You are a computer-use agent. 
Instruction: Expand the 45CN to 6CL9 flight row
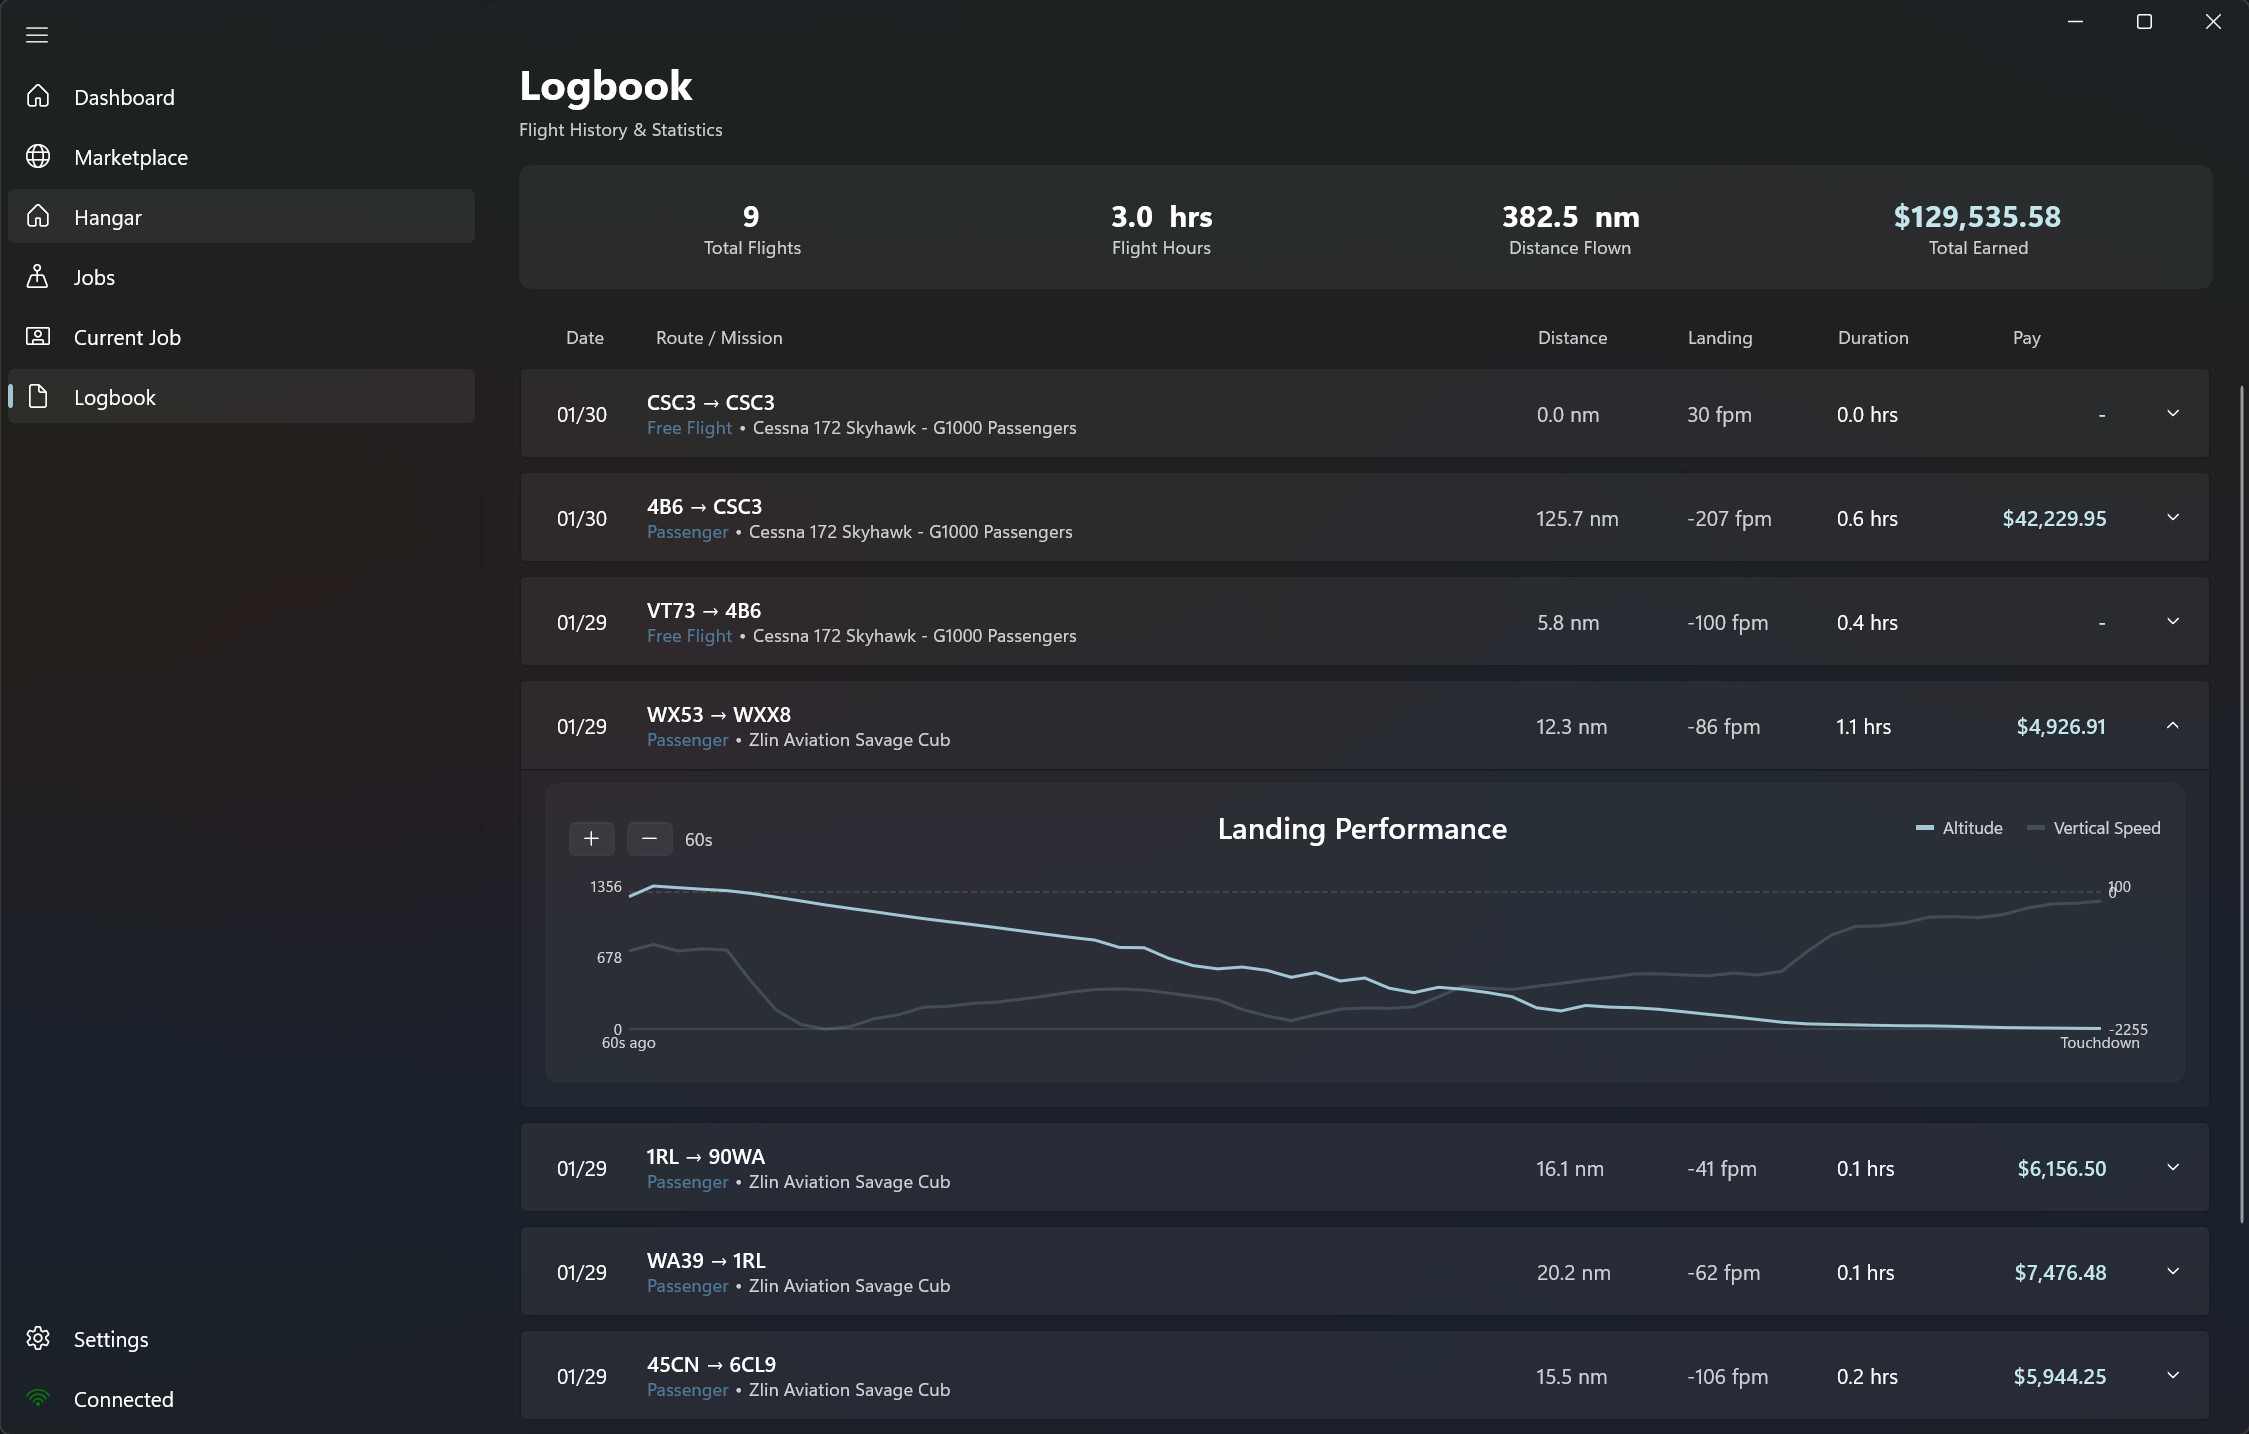coord(2171,1376)
